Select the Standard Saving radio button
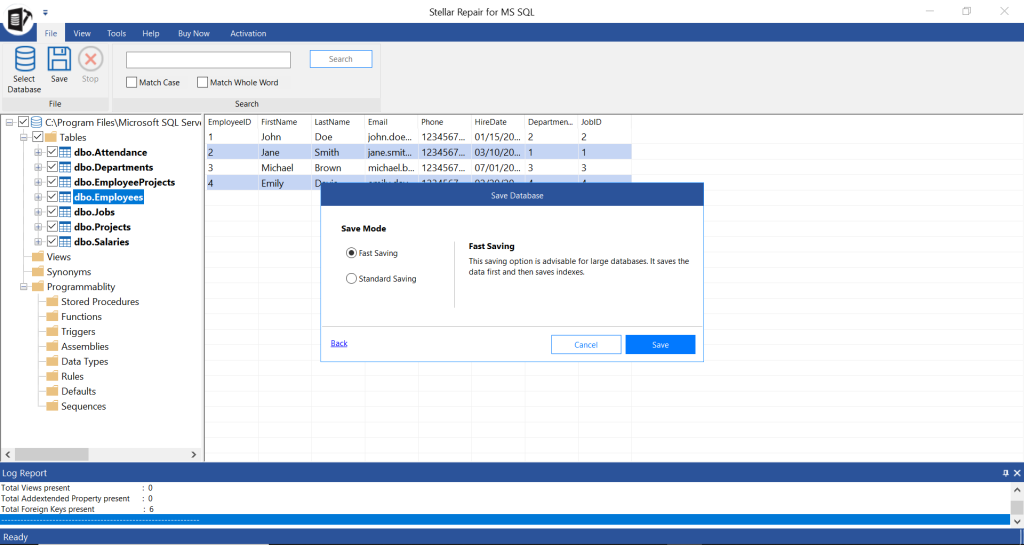The width and height of the screenshot is (1024, 545). click(x=351, y=279)
